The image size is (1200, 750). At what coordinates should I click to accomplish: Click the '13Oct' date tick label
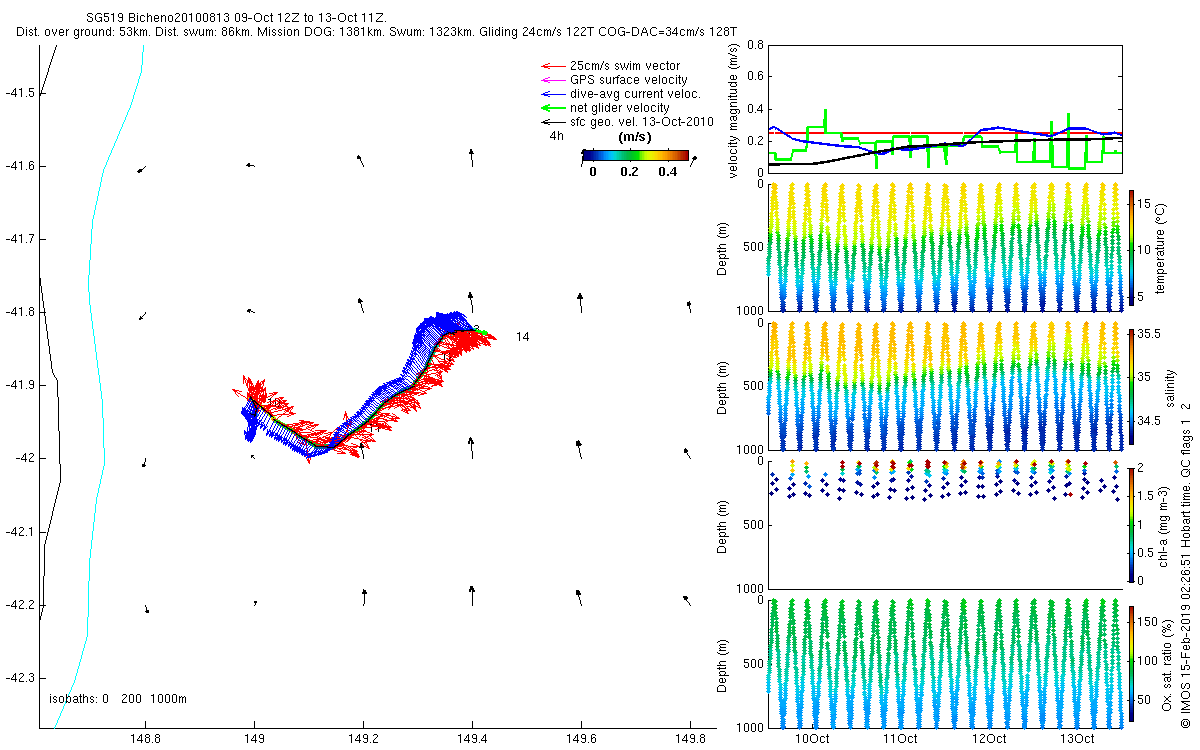[1076, 739]
